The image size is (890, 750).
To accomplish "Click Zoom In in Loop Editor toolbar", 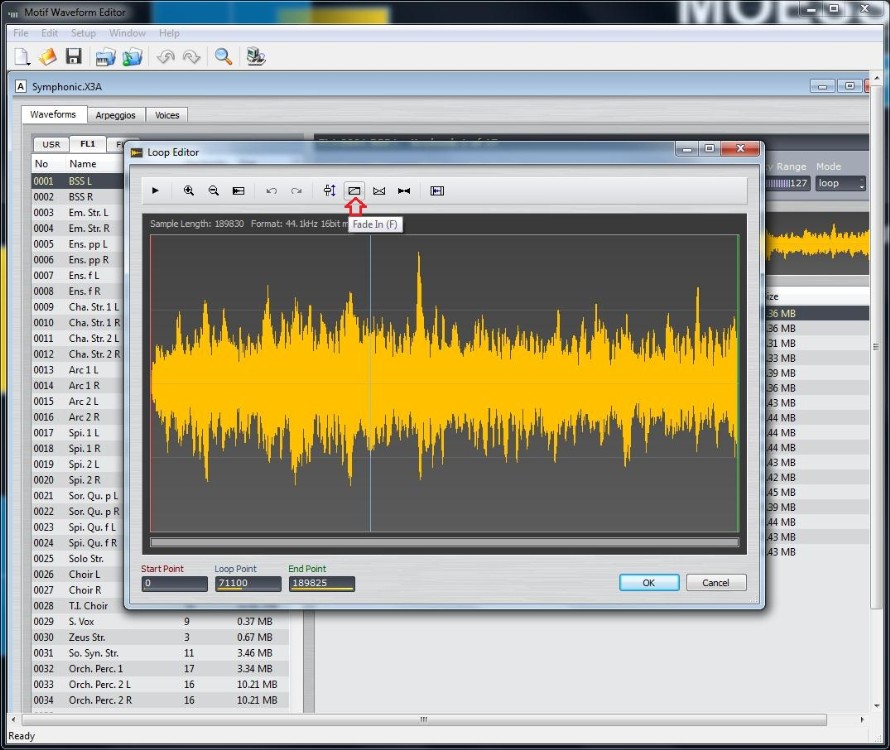I will point(188,191).
